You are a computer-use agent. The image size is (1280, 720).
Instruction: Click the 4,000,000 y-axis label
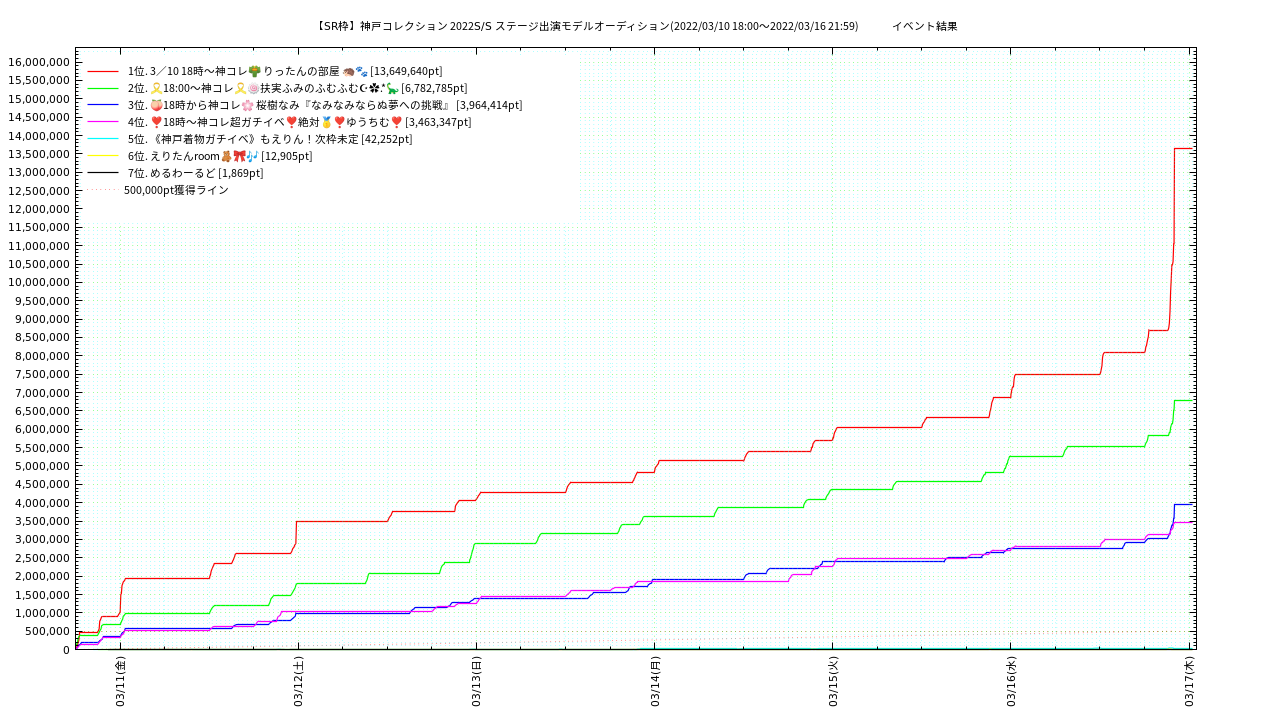(42, 503)
